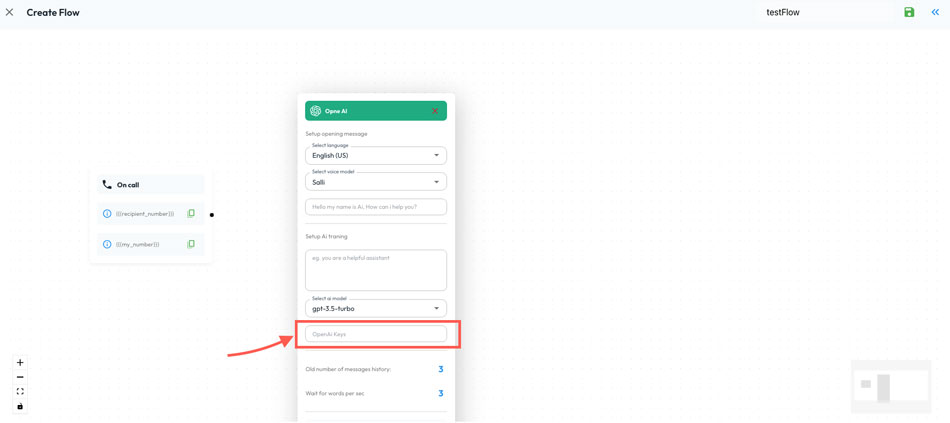Zoom out of the flow canvas

click(x=20, y=377)
